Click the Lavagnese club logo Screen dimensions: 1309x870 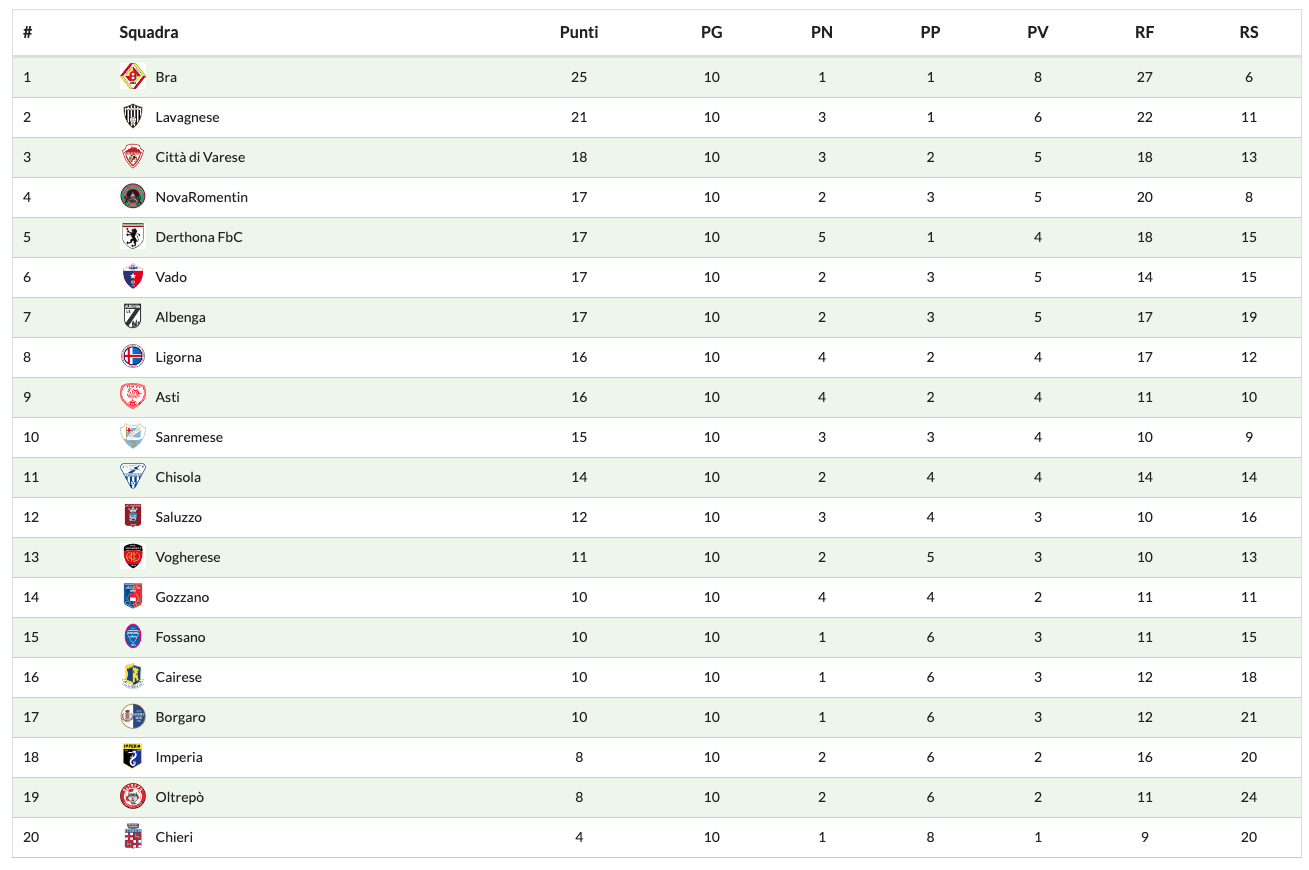click(133, 117)
